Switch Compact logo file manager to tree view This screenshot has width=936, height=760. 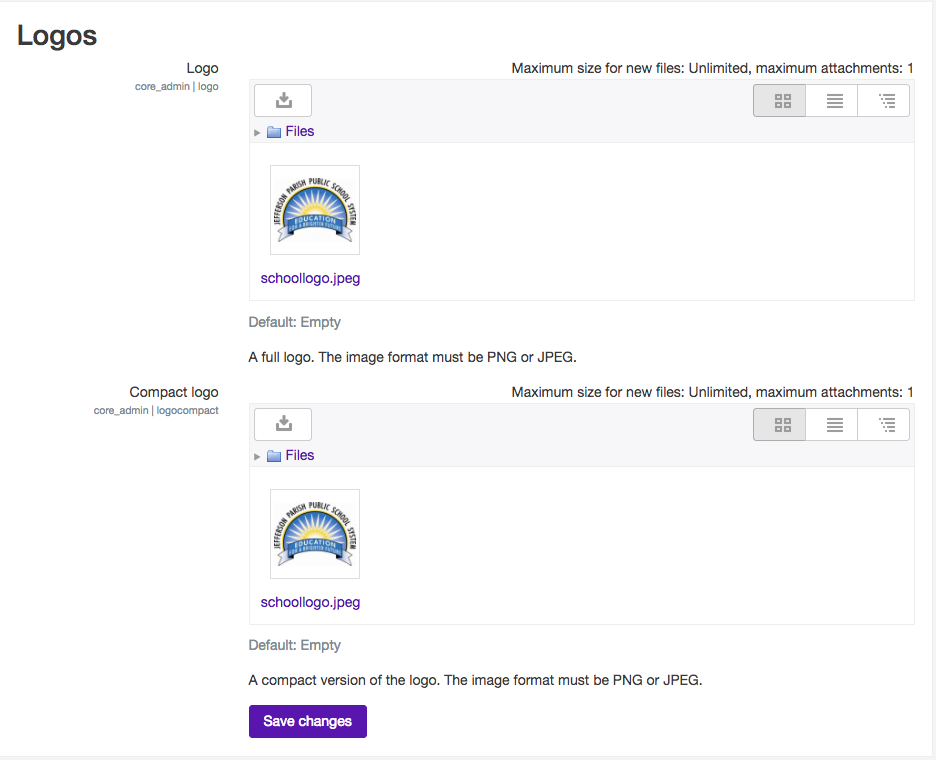pyautogui.click(x=883, y=424)
